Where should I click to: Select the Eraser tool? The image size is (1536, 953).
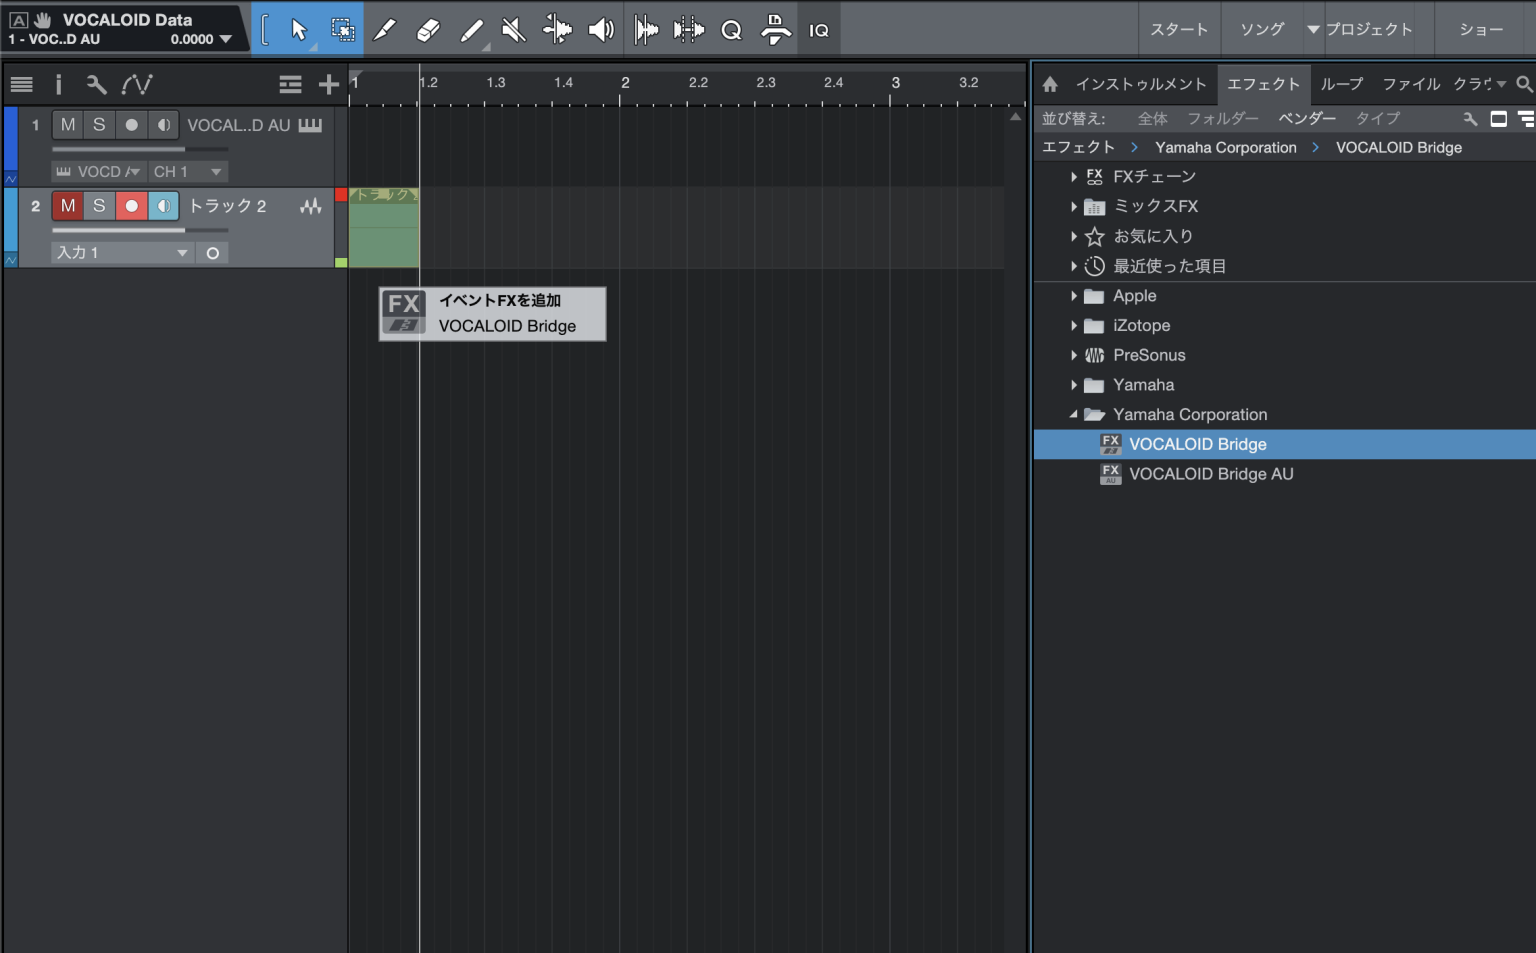tap(427, 29)
